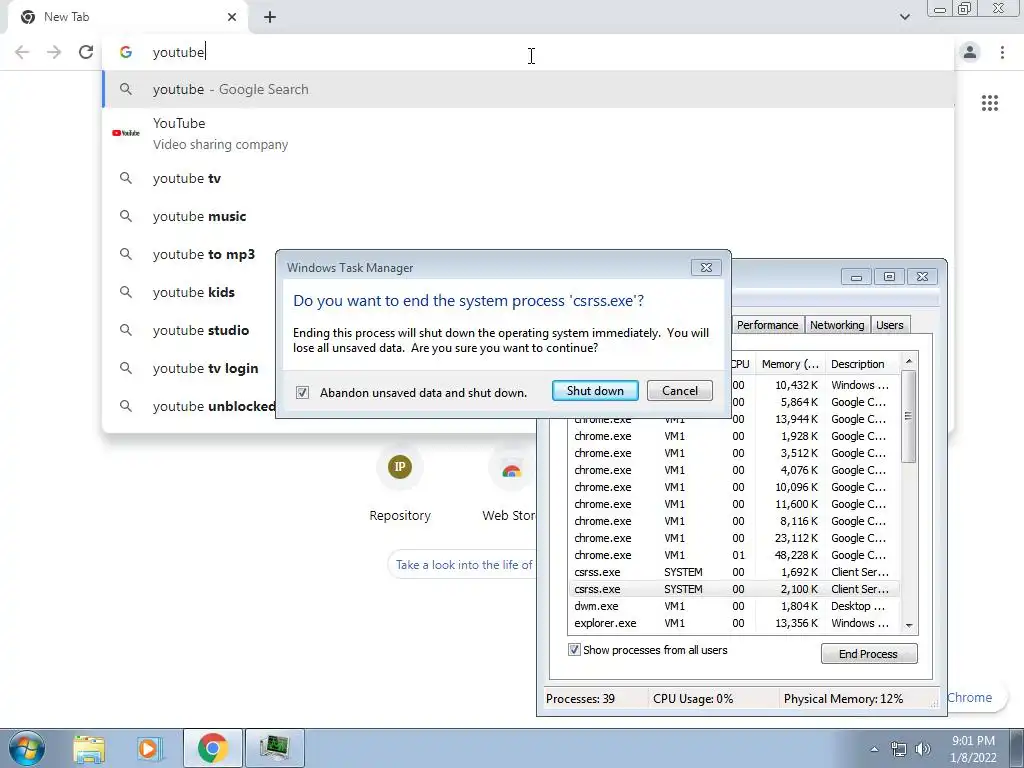Toggle 'Abandon unsaved data and shut down' checkbox
The height and width of the screenshot is (768, 1024).
302,392
